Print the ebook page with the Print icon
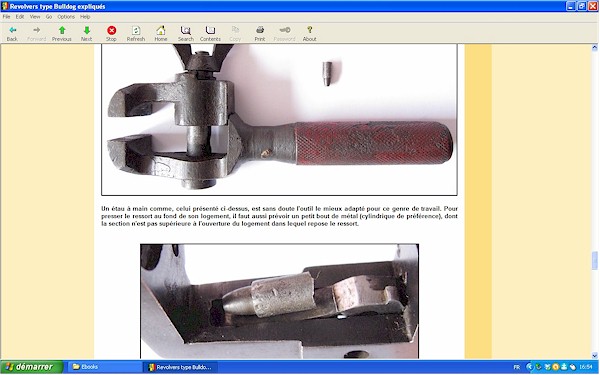Viewport: 600px width, 375px height. 260,33
